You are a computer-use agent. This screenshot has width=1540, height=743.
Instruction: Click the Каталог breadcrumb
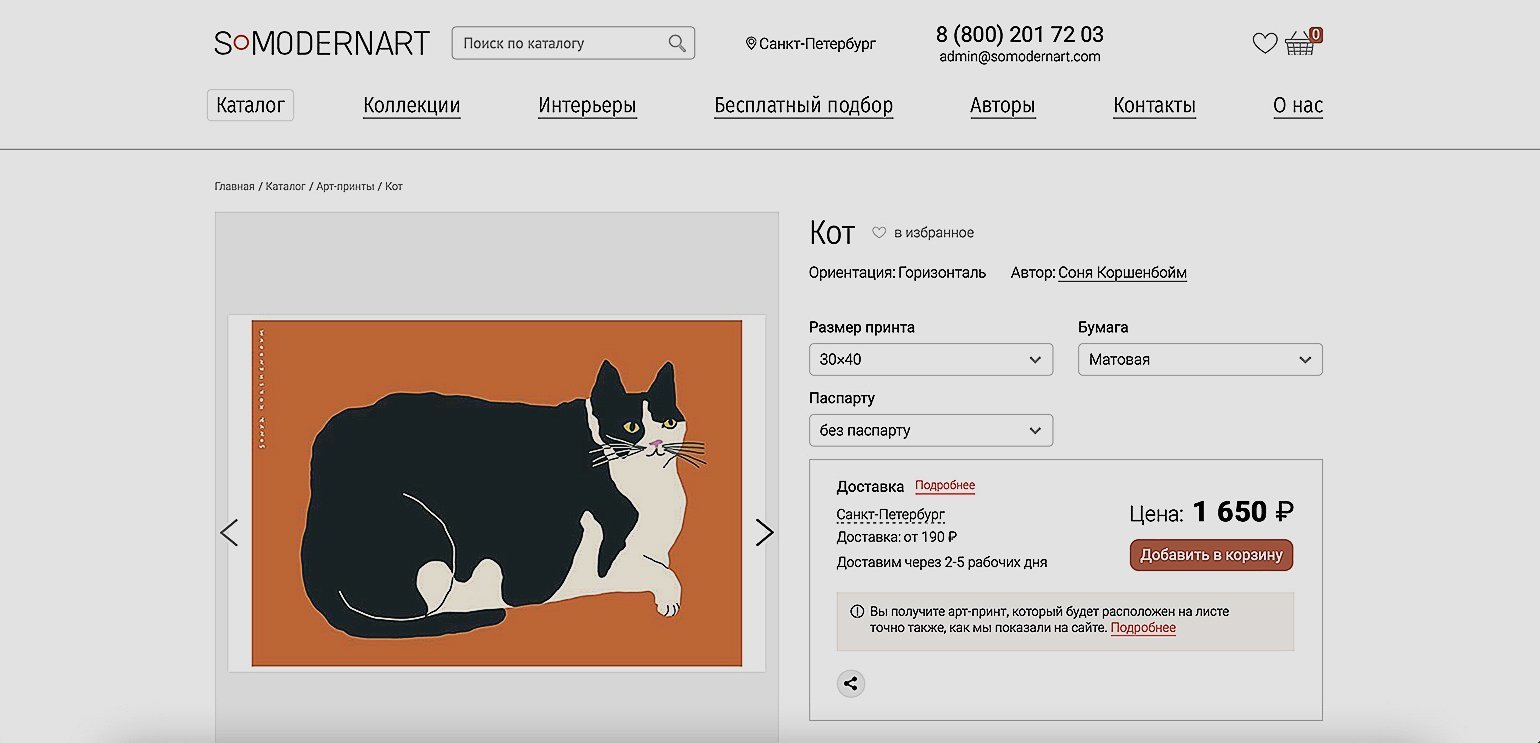coord(286,187)
